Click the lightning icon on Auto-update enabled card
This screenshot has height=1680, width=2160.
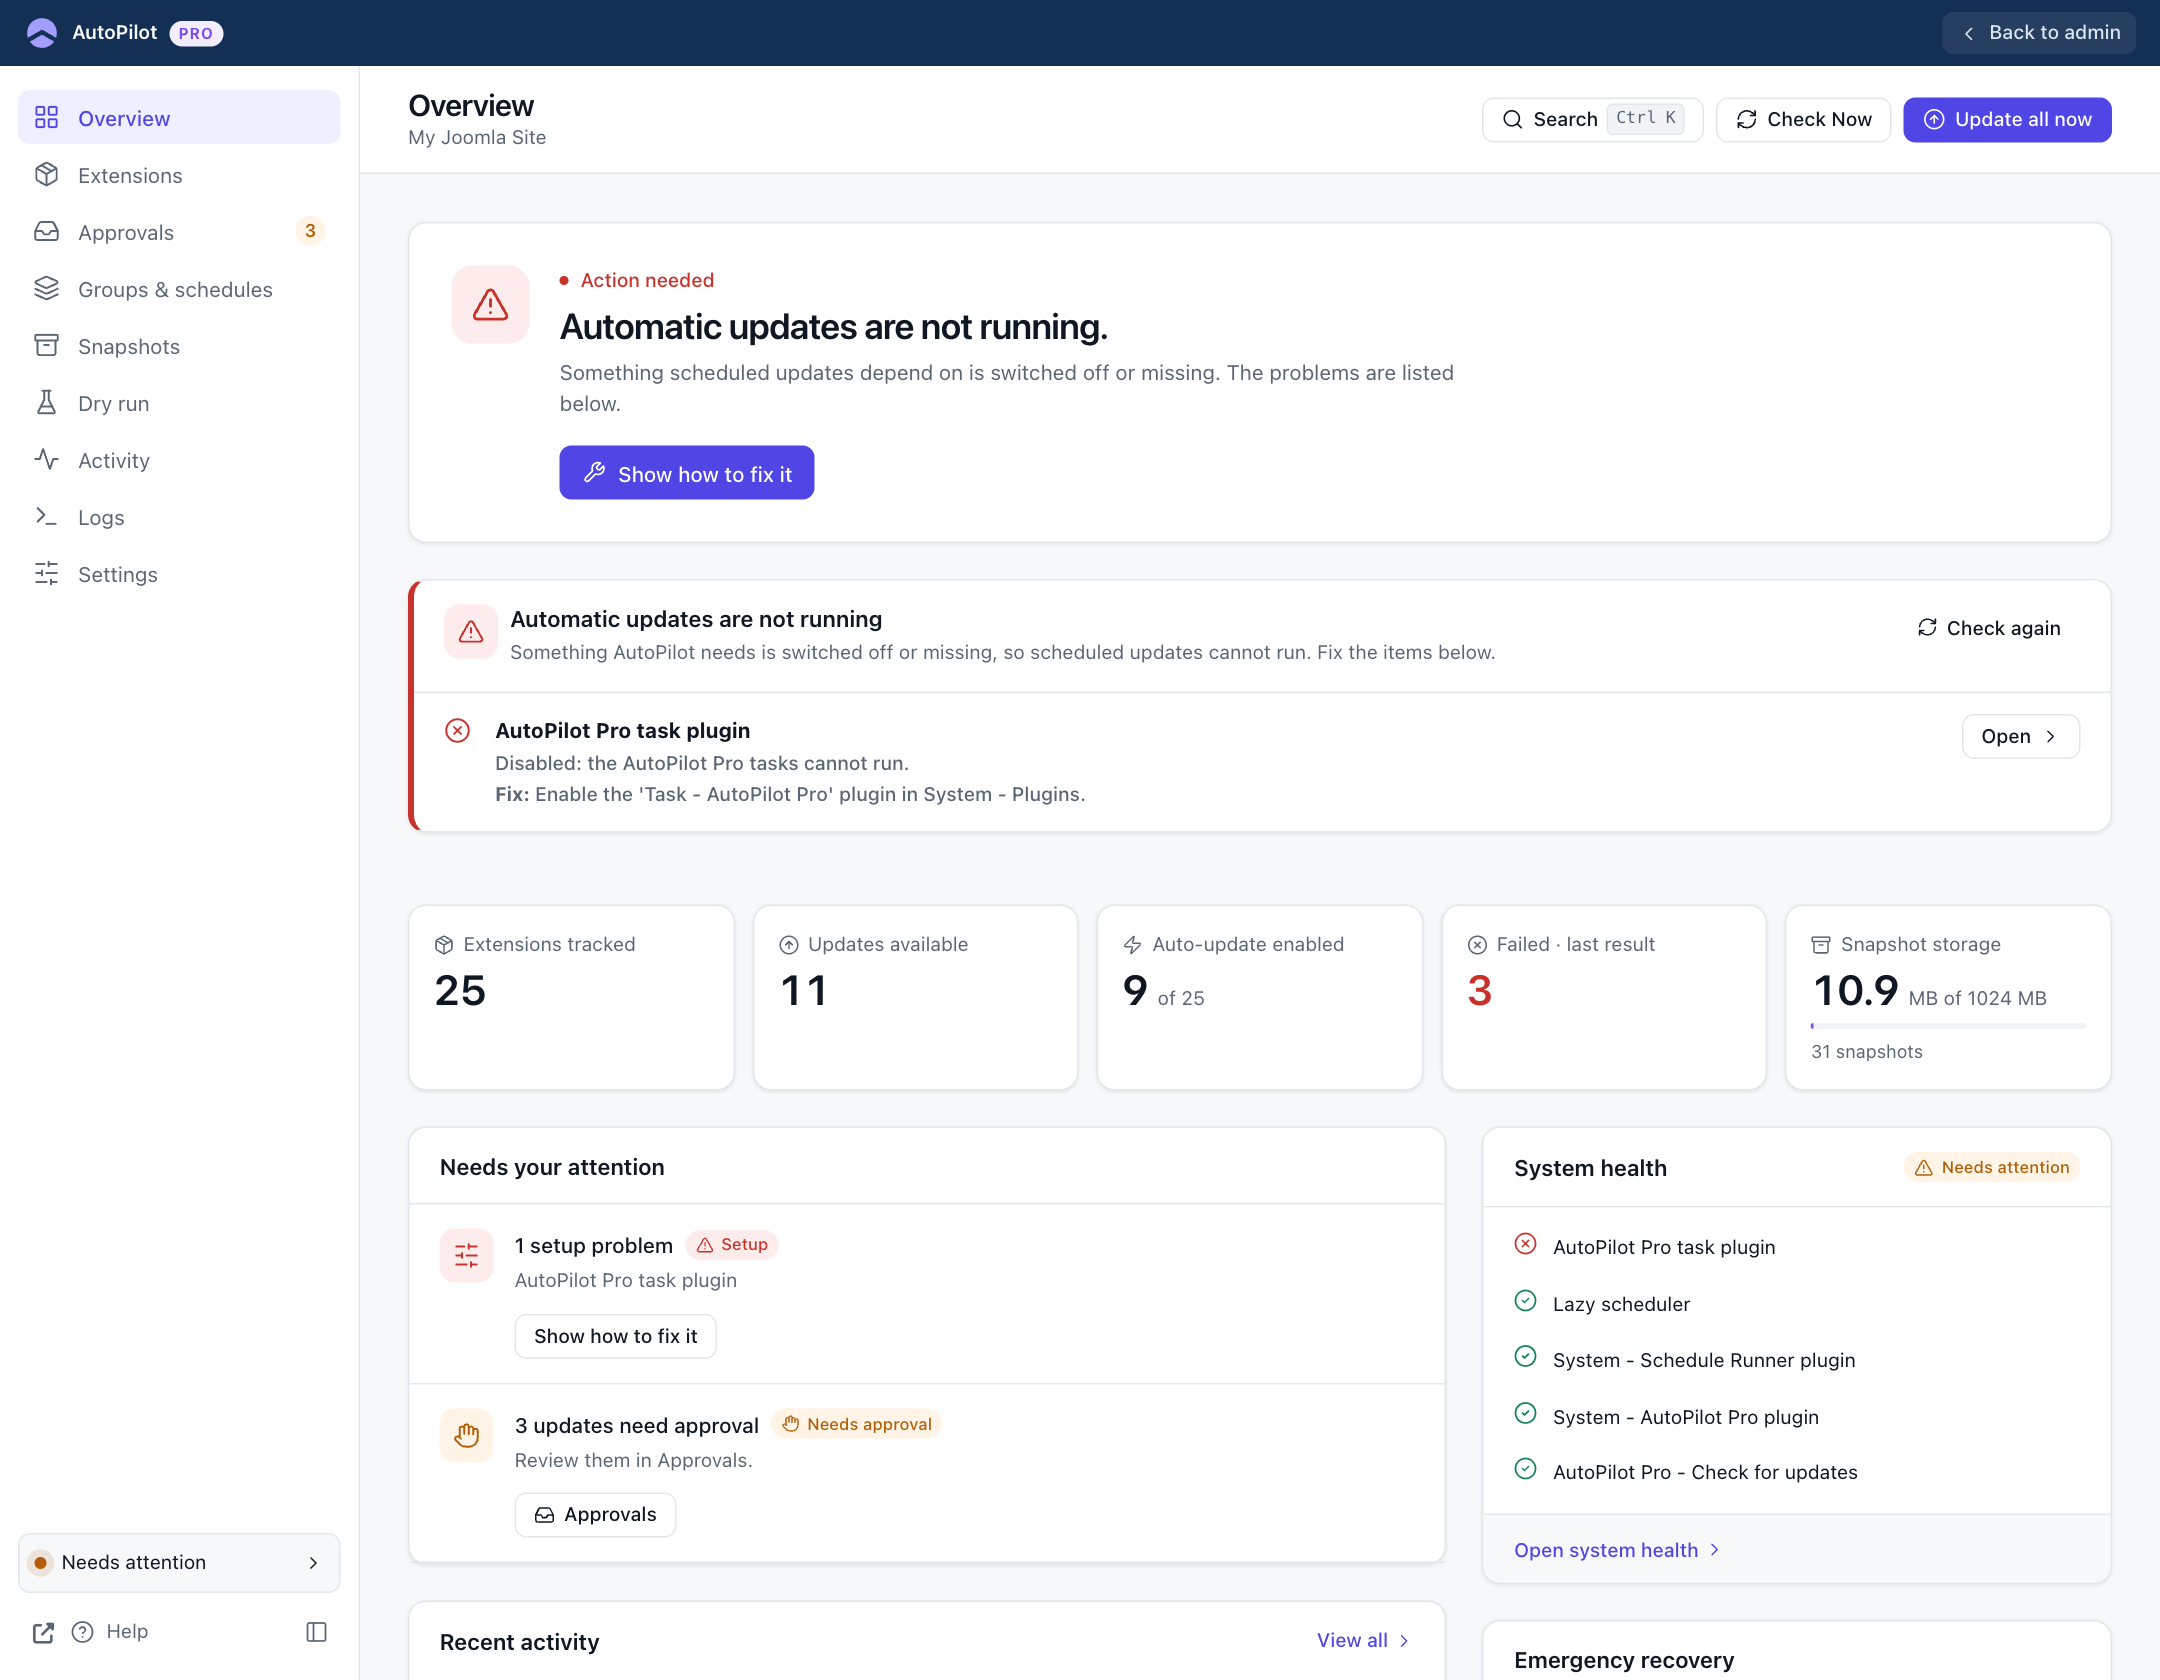tap(1132, 945)
